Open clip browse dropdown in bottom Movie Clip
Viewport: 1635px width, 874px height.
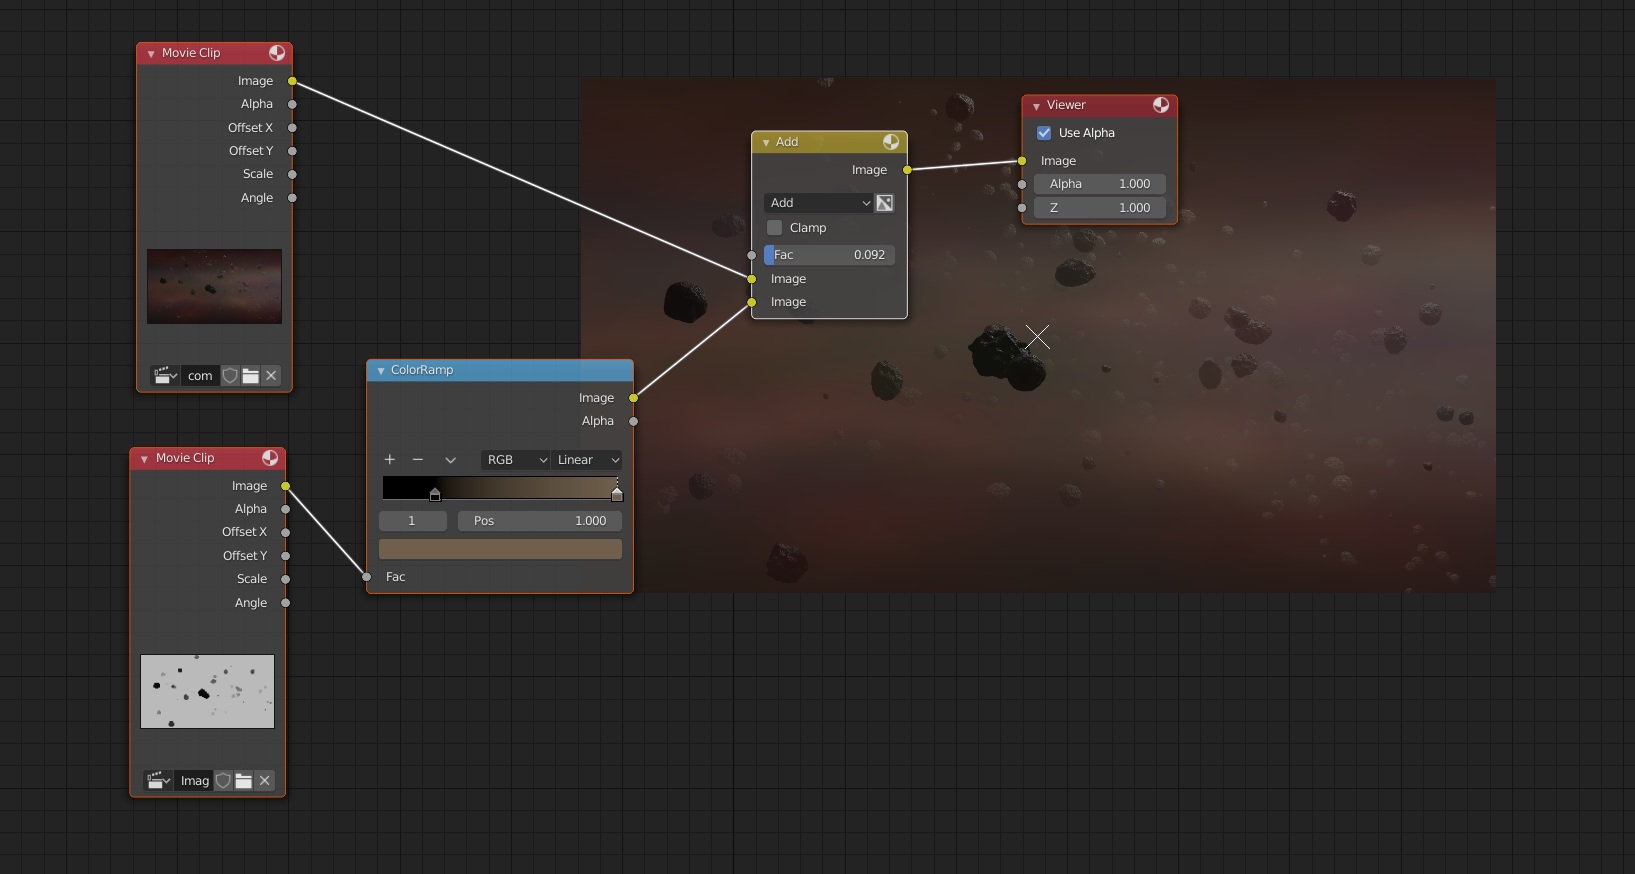coord(159,781)
